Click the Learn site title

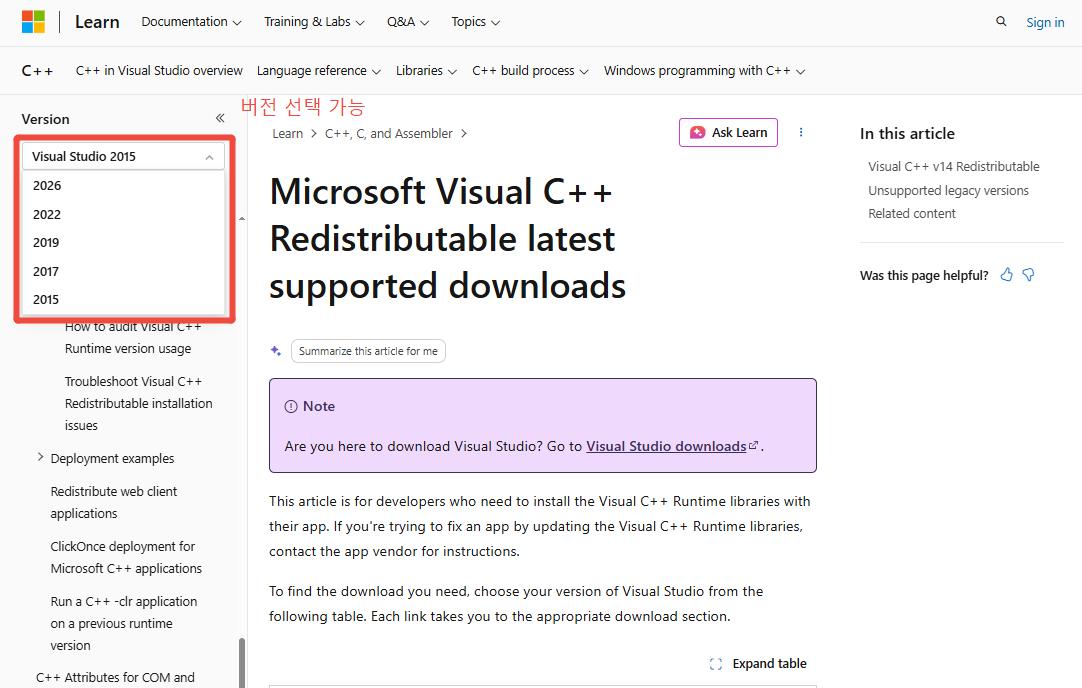pyautogui.click(x=97, y=22)
